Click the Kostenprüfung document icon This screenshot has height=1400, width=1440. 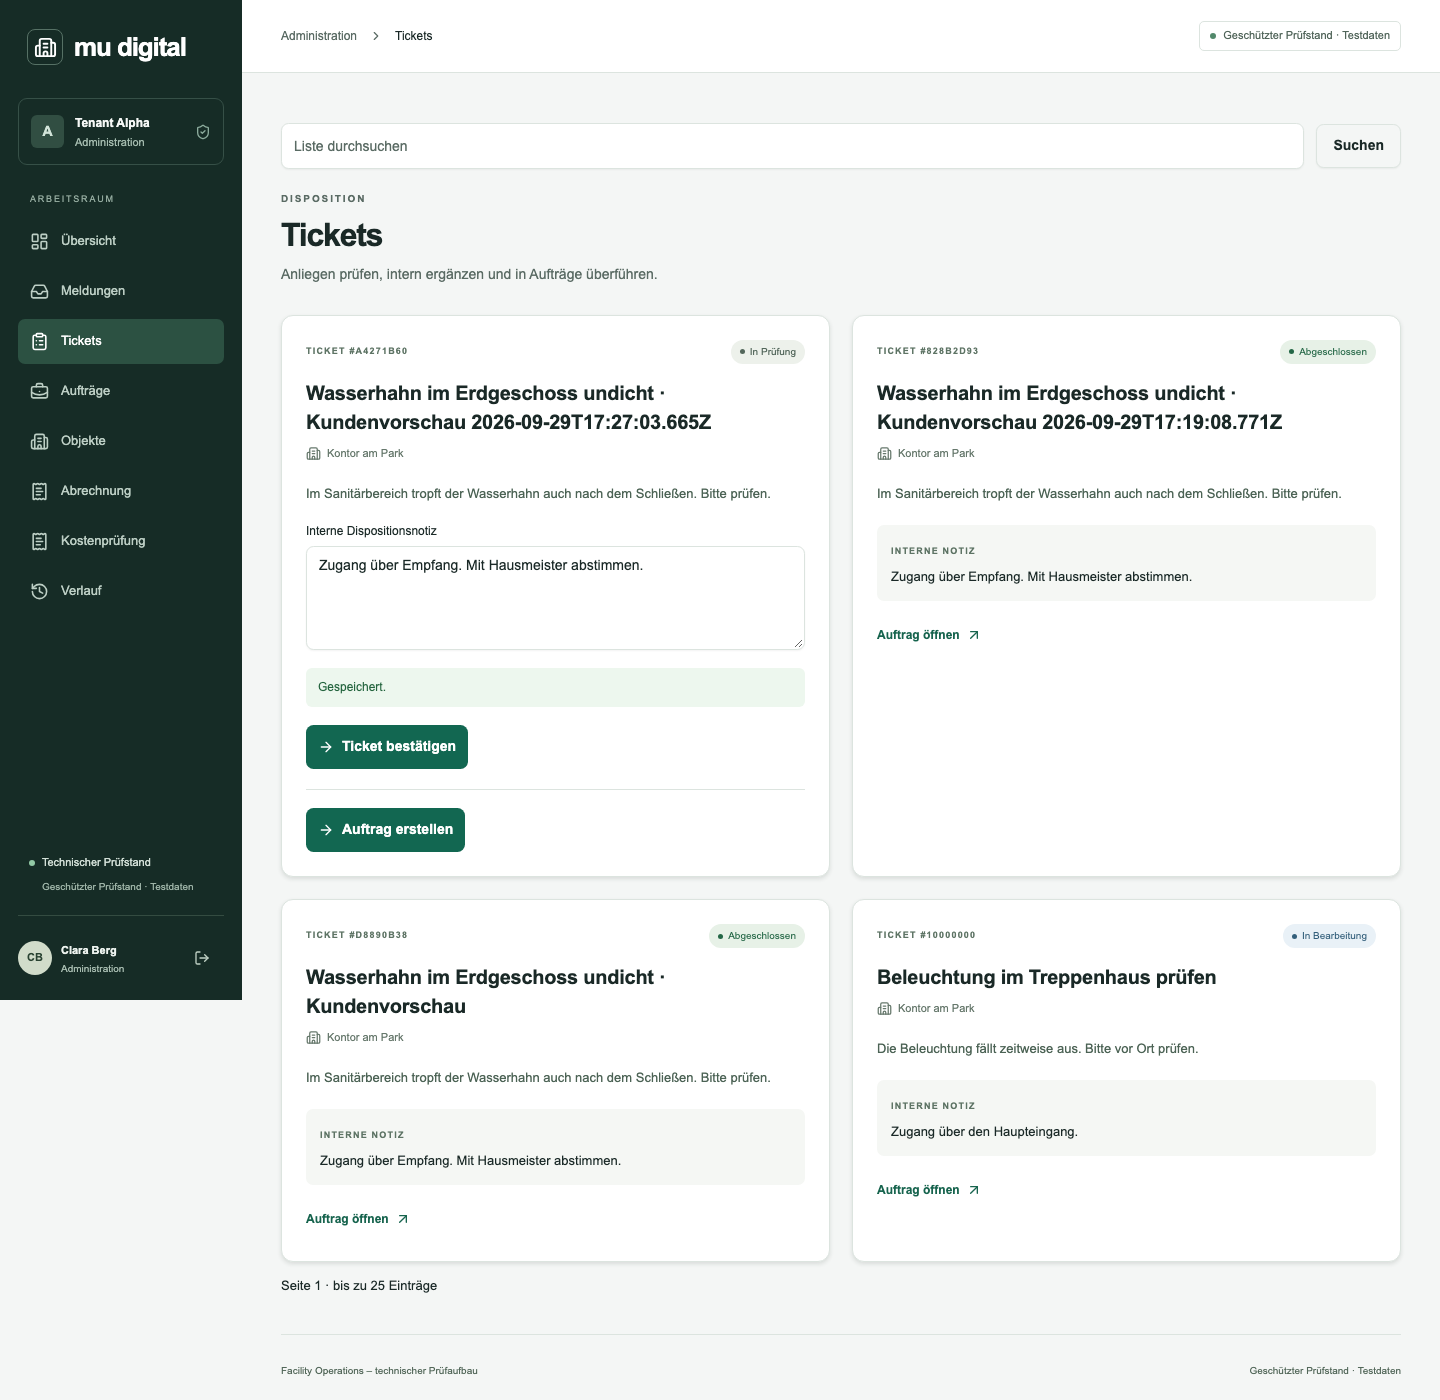[39, 541]
